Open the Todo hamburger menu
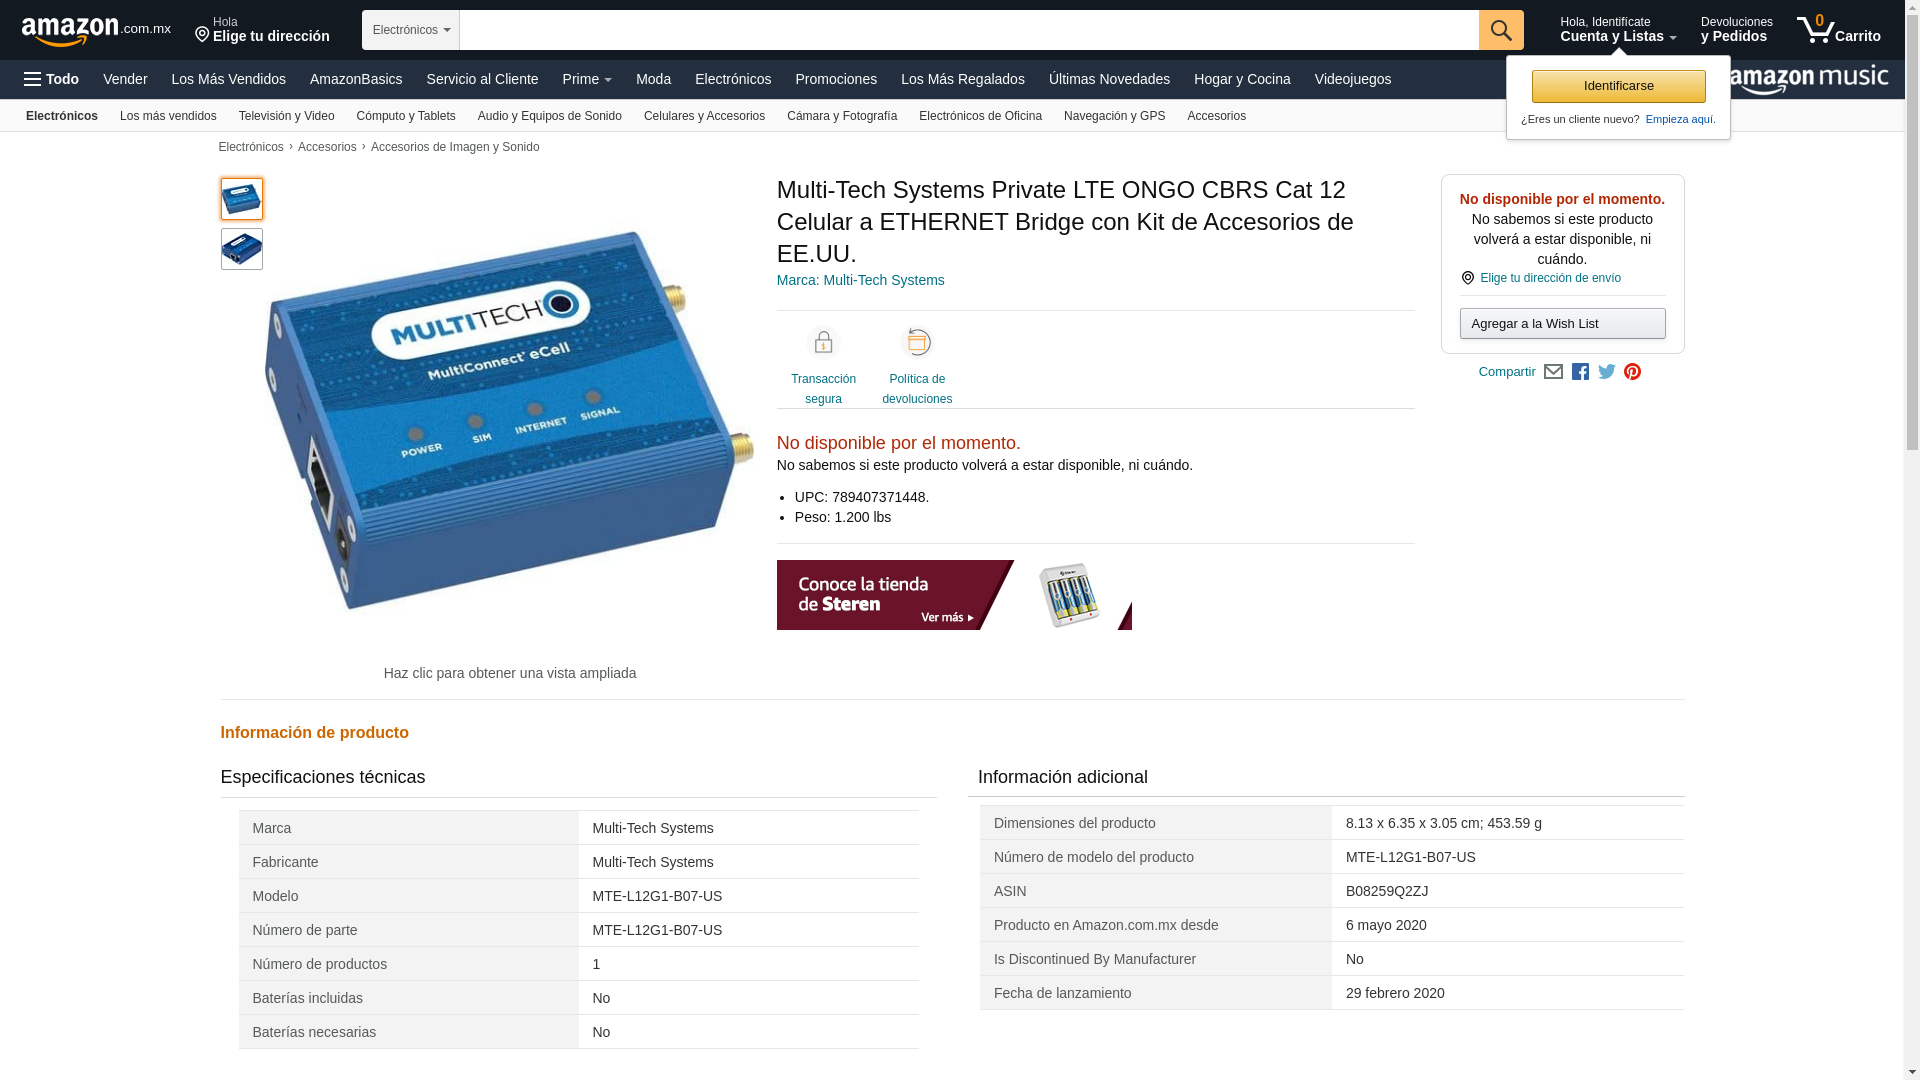The width and height of the screenshot is (1920, 1080). point(51,79)
